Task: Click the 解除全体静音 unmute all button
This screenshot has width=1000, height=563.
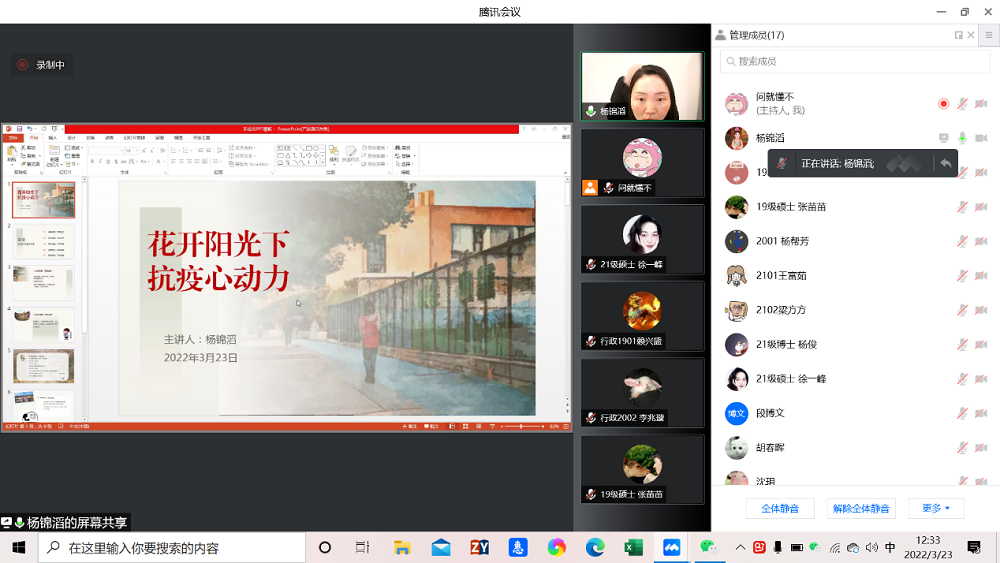Action: click(861, 508)
